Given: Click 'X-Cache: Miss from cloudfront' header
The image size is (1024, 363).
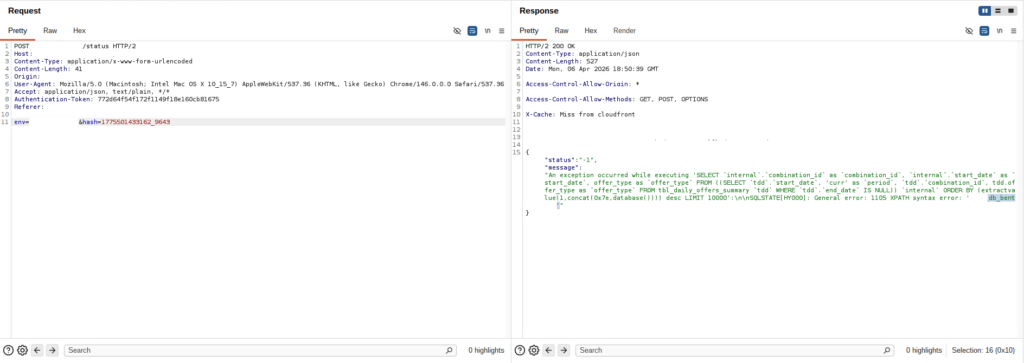Looking at the screenshot, I should [x=581, y=114].
